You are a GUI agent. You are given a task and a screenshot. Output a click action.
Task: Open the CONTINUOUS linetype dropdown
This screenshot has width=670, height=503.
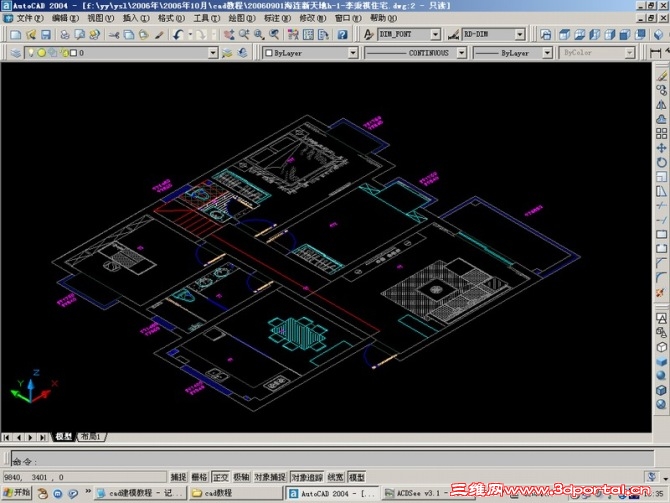(x=461, y=53)
